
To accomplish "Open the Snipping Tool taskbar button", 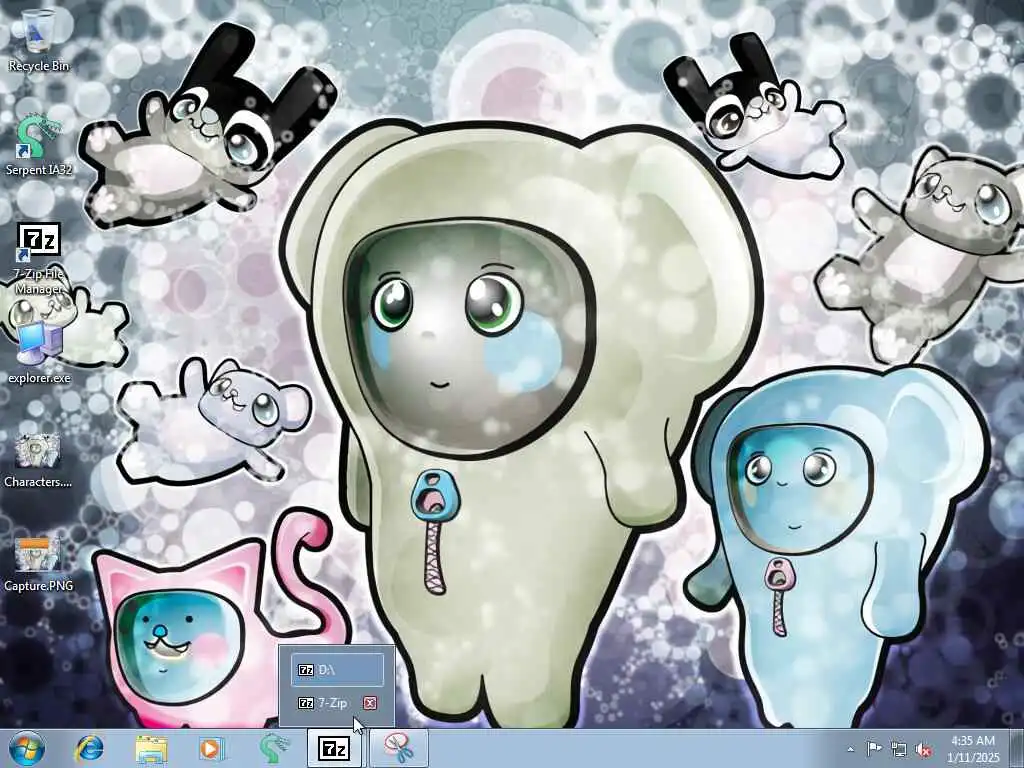I will click(398, 748).
